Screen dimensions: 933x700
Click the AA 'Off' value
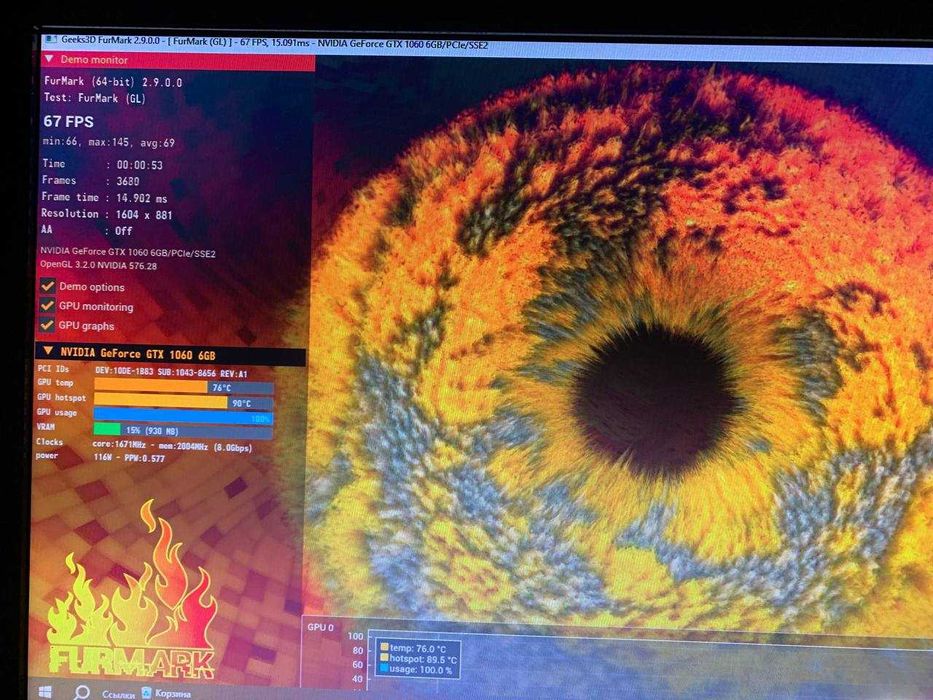(123, 231)
